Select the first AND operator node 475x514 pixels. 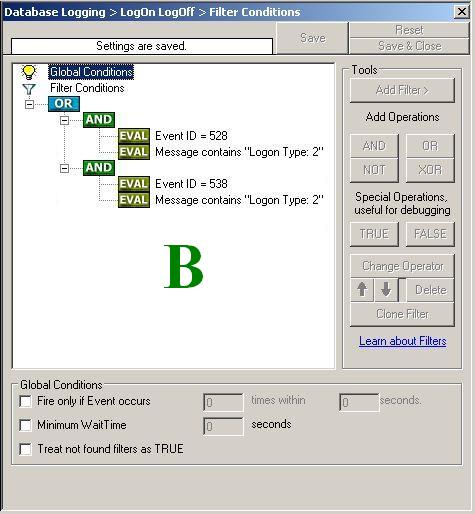(x=99, y=120)
